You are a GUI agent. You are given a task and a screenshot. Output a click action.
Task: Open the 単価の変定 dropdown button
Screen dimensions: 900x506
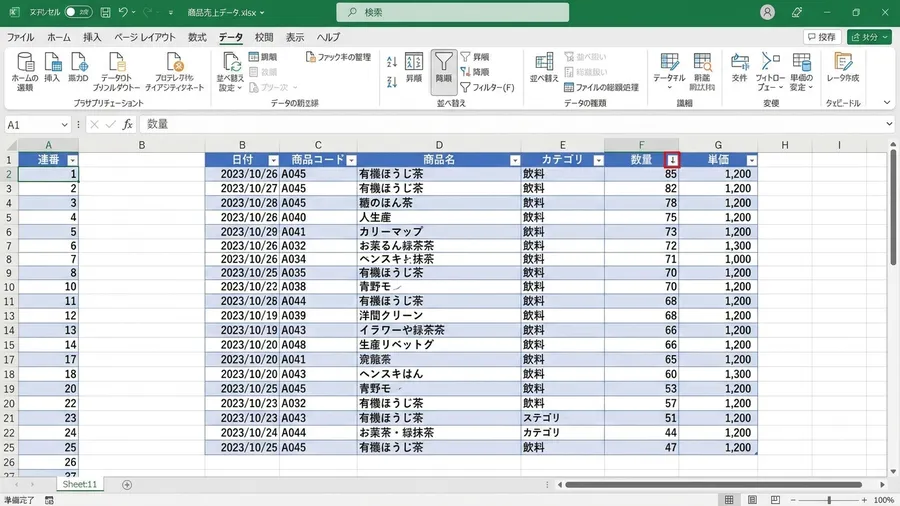[x=801, y=72]
